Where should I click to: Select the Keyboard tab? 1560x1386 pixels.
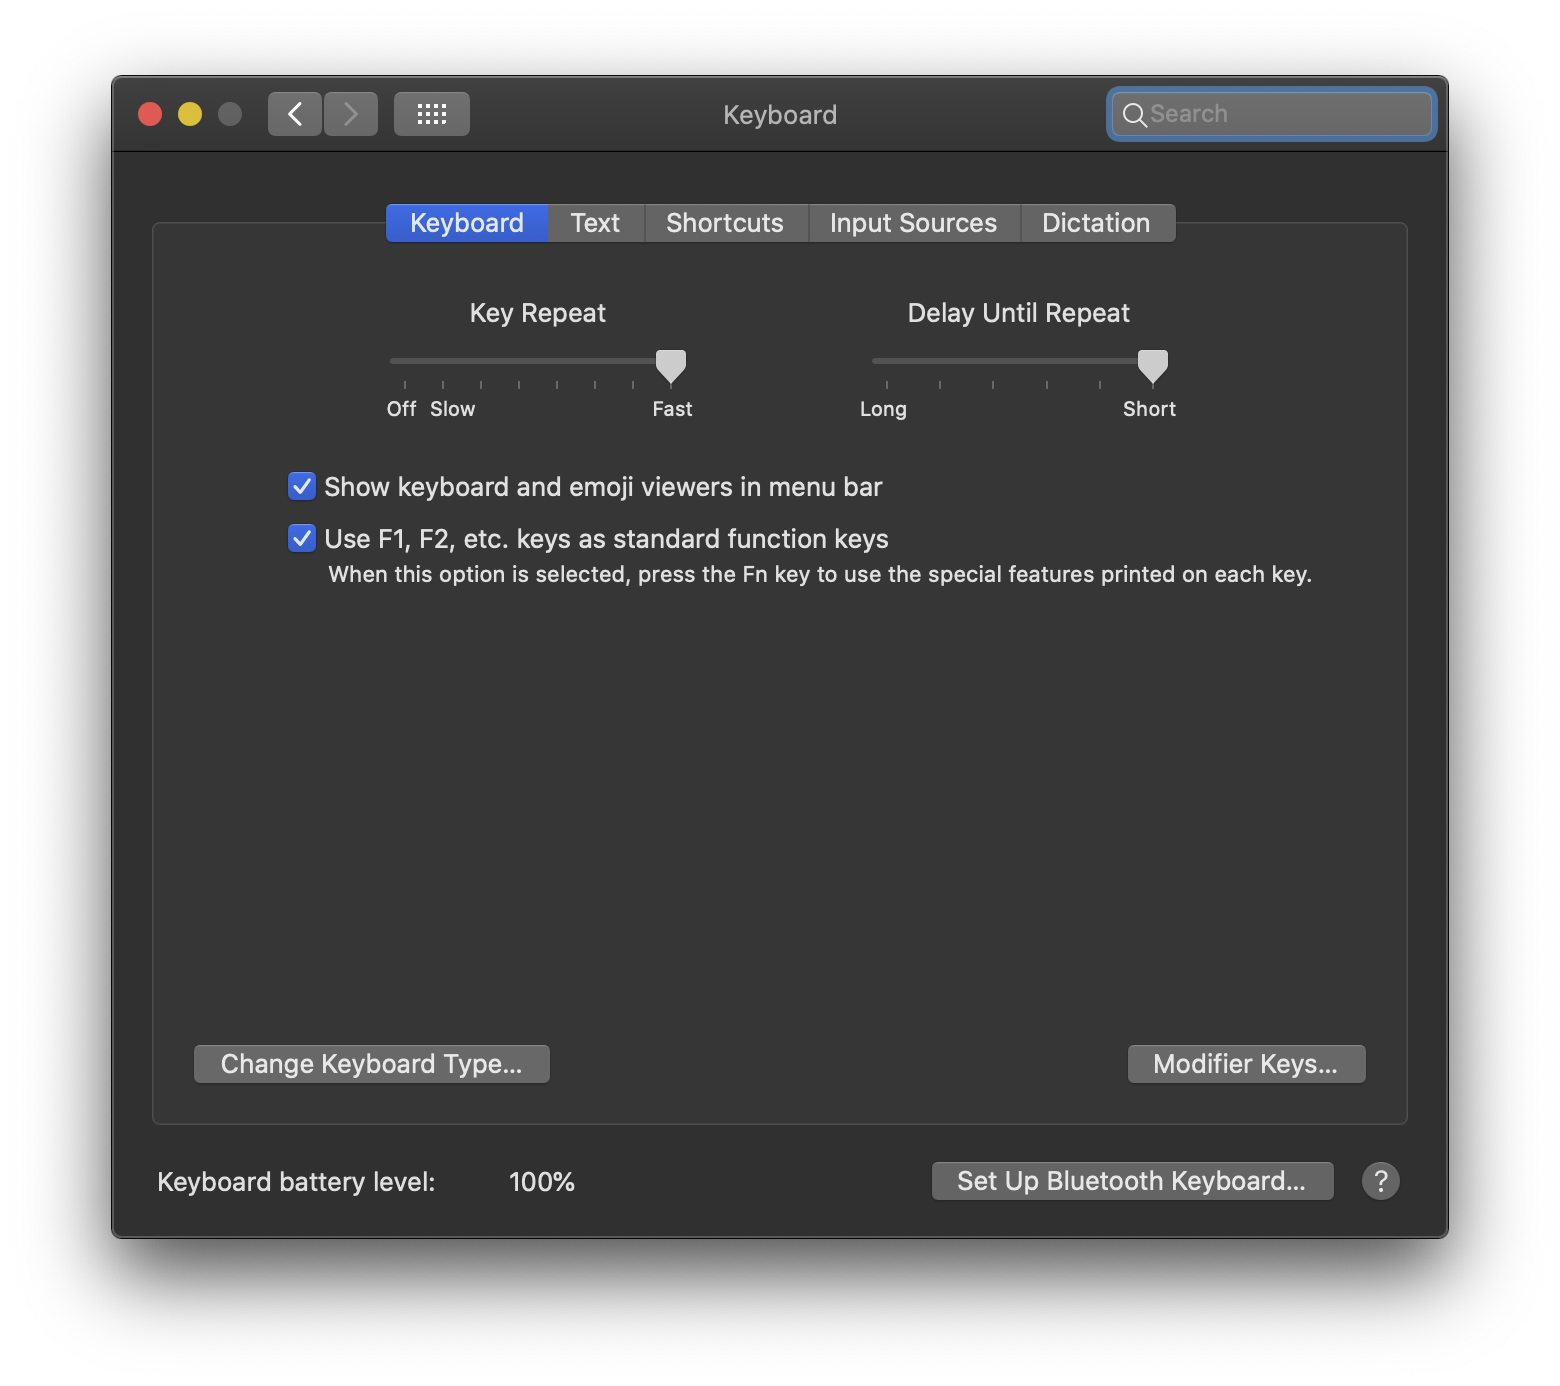coord(467,223)
